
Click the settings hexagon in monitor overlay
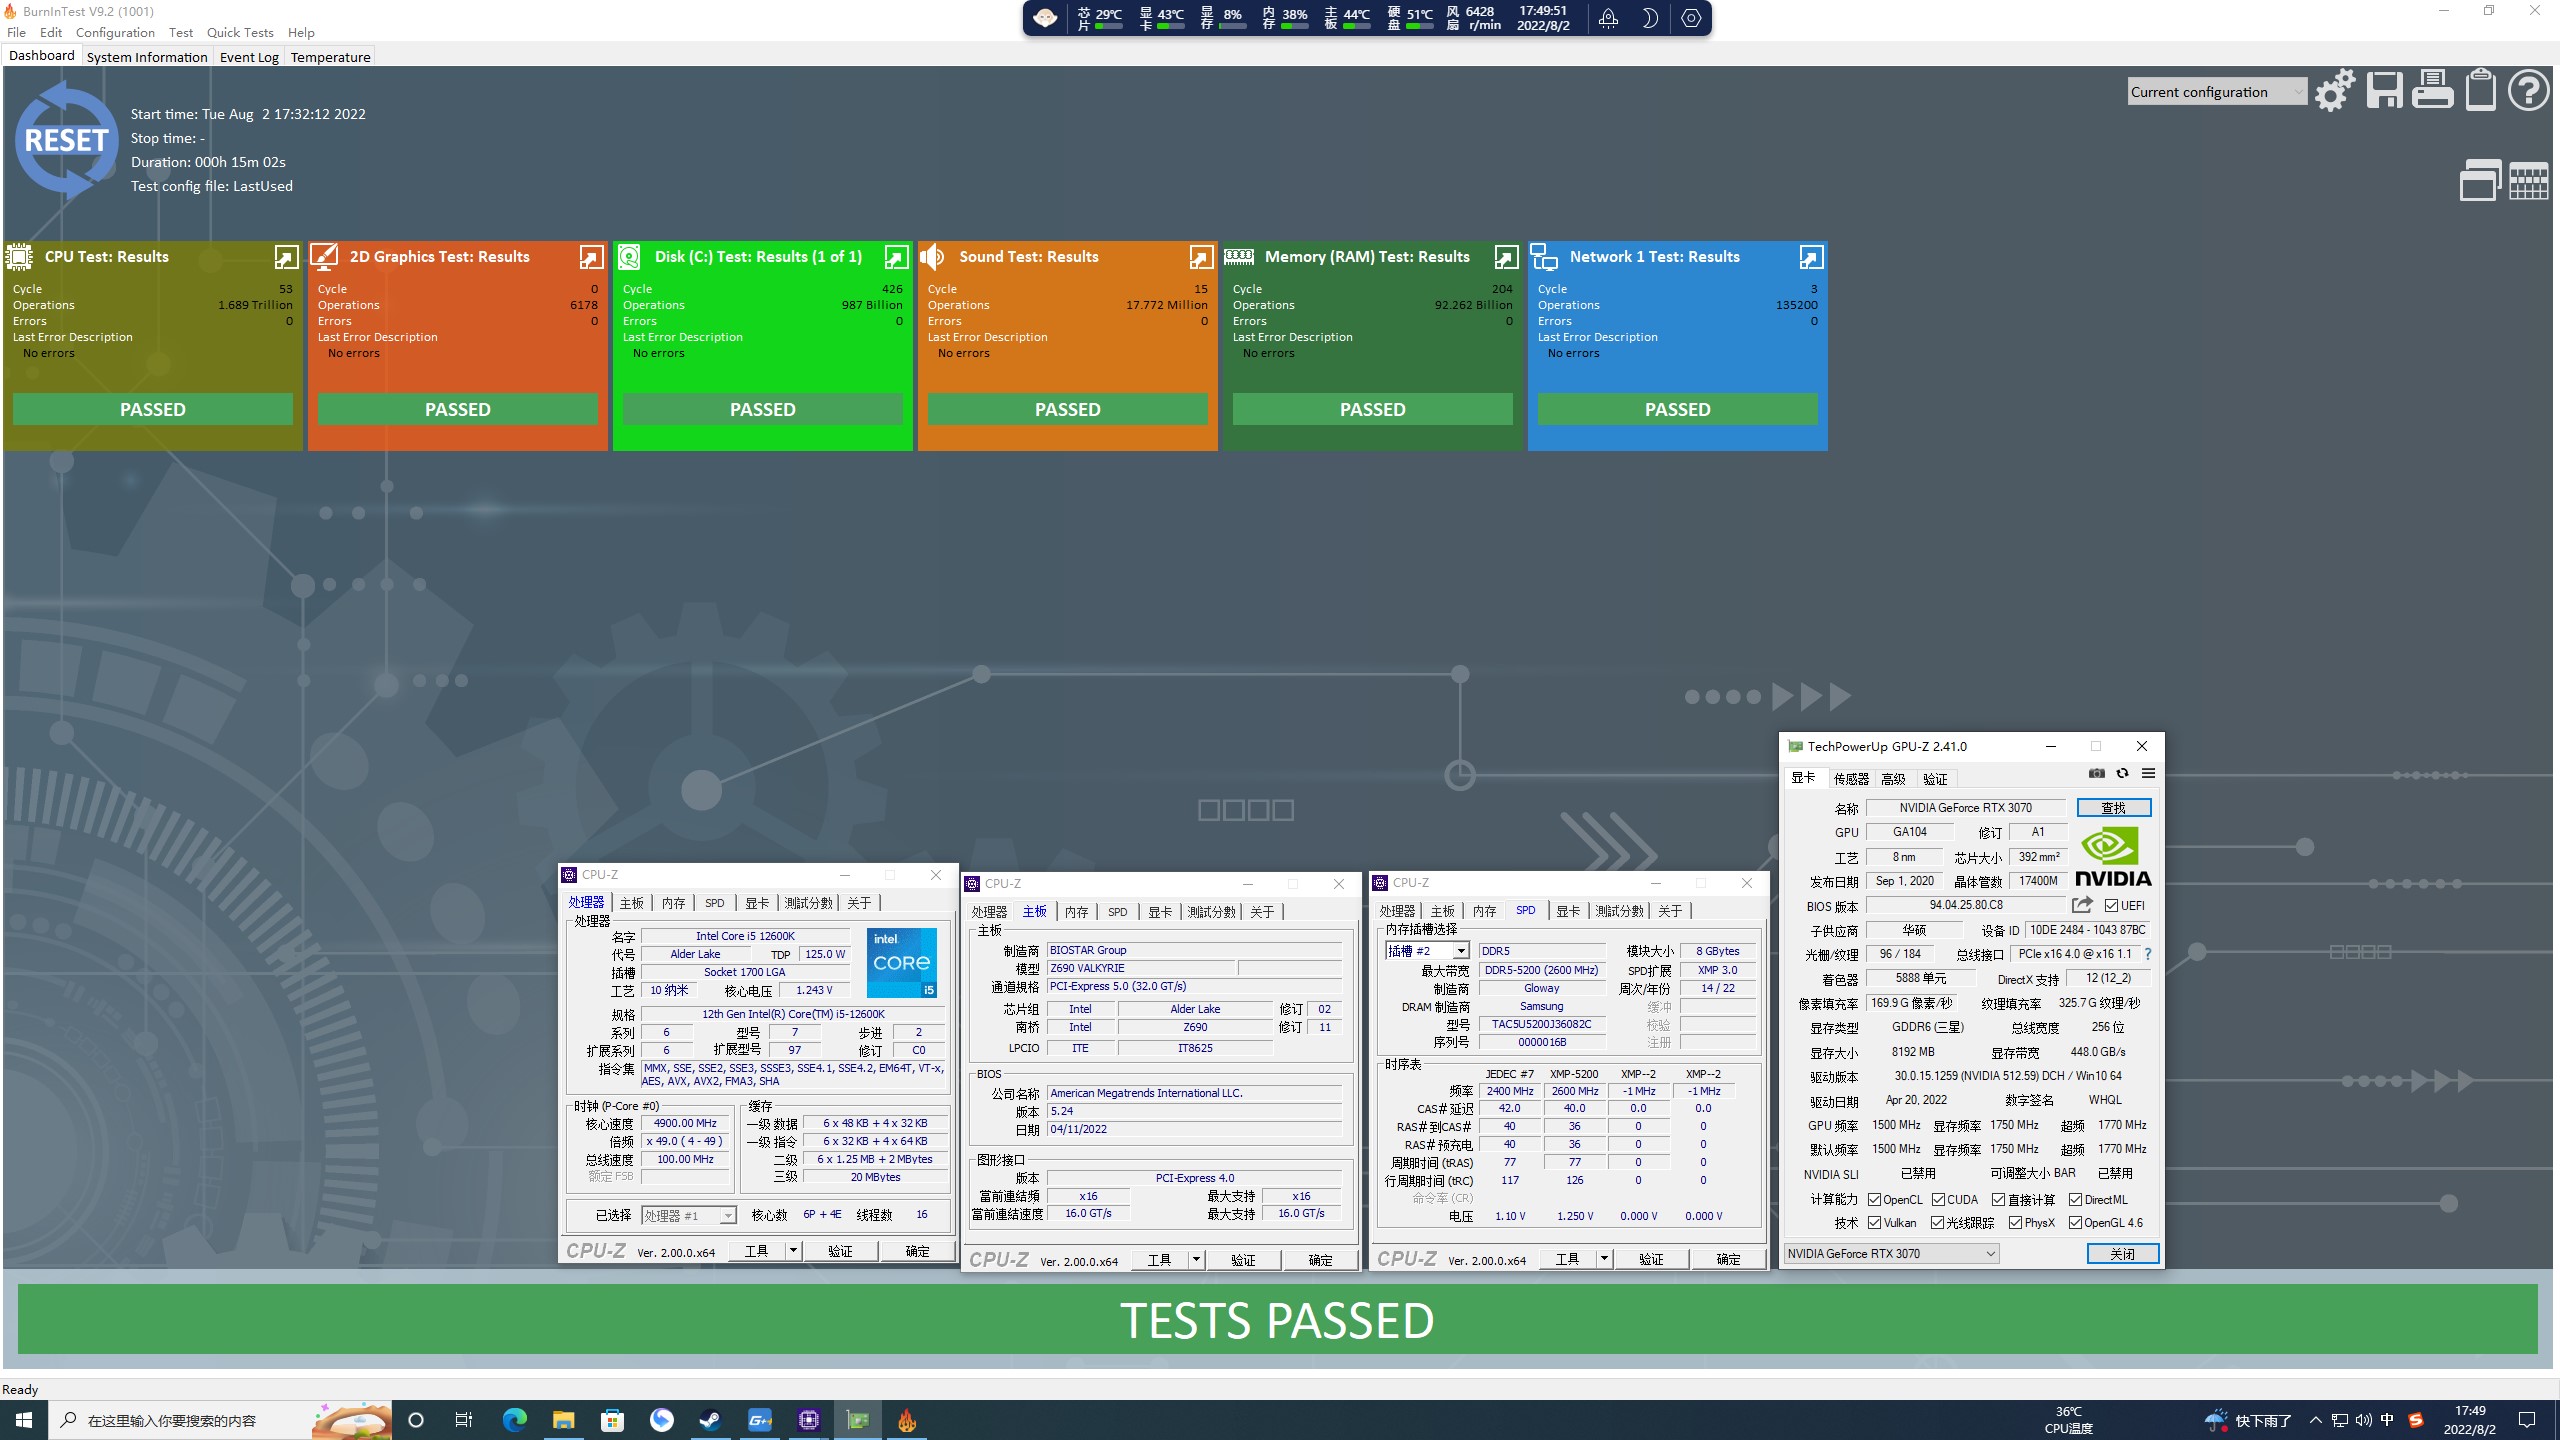[x=1691, y=18]
